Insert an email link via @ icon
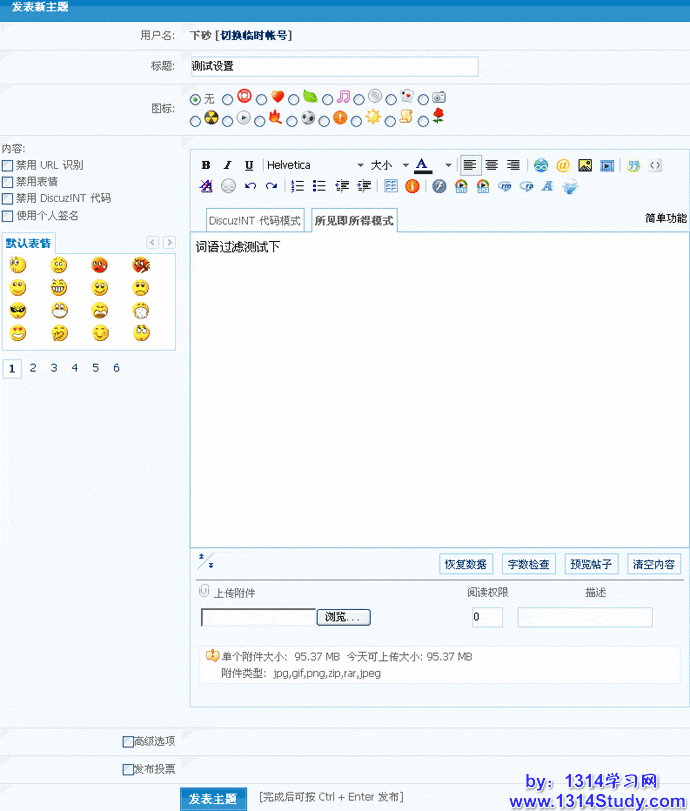Image resolution: width=690 pixels, height=811 pixels. click(563, 165)
